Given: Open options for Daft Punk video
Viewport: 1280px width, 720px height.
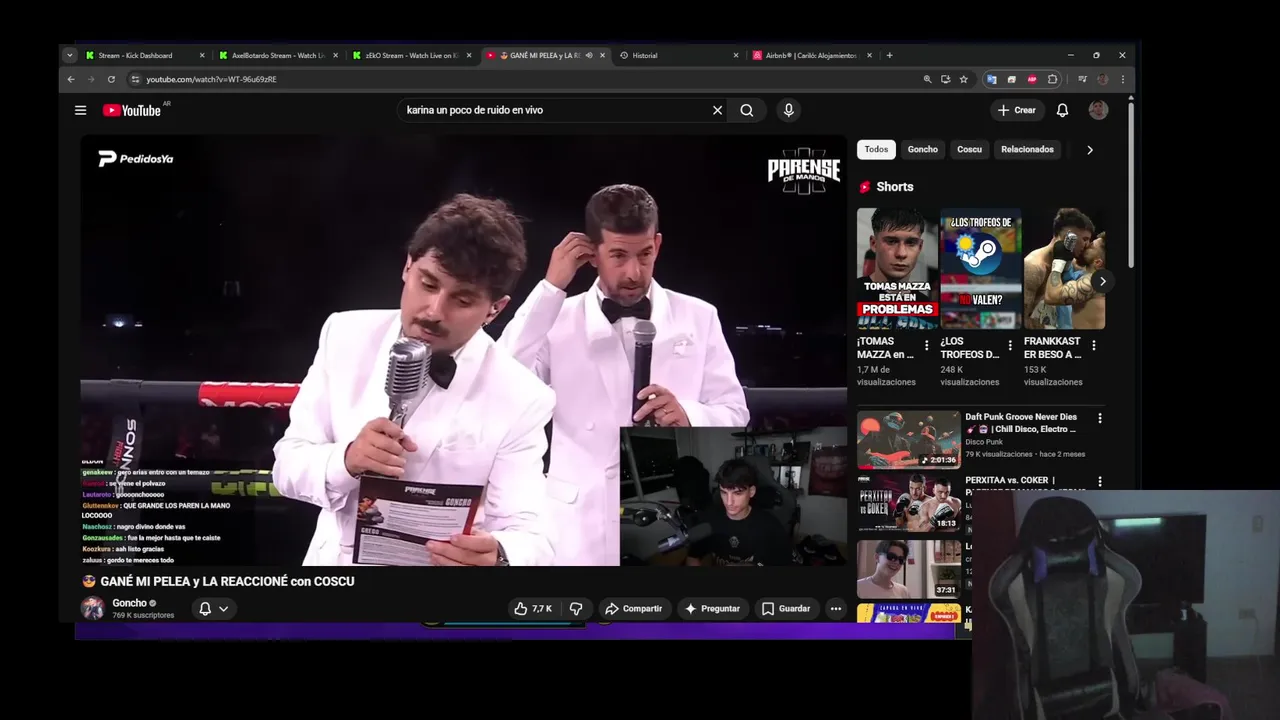Looking at the screenshot, I should [x=1100, y=418].
